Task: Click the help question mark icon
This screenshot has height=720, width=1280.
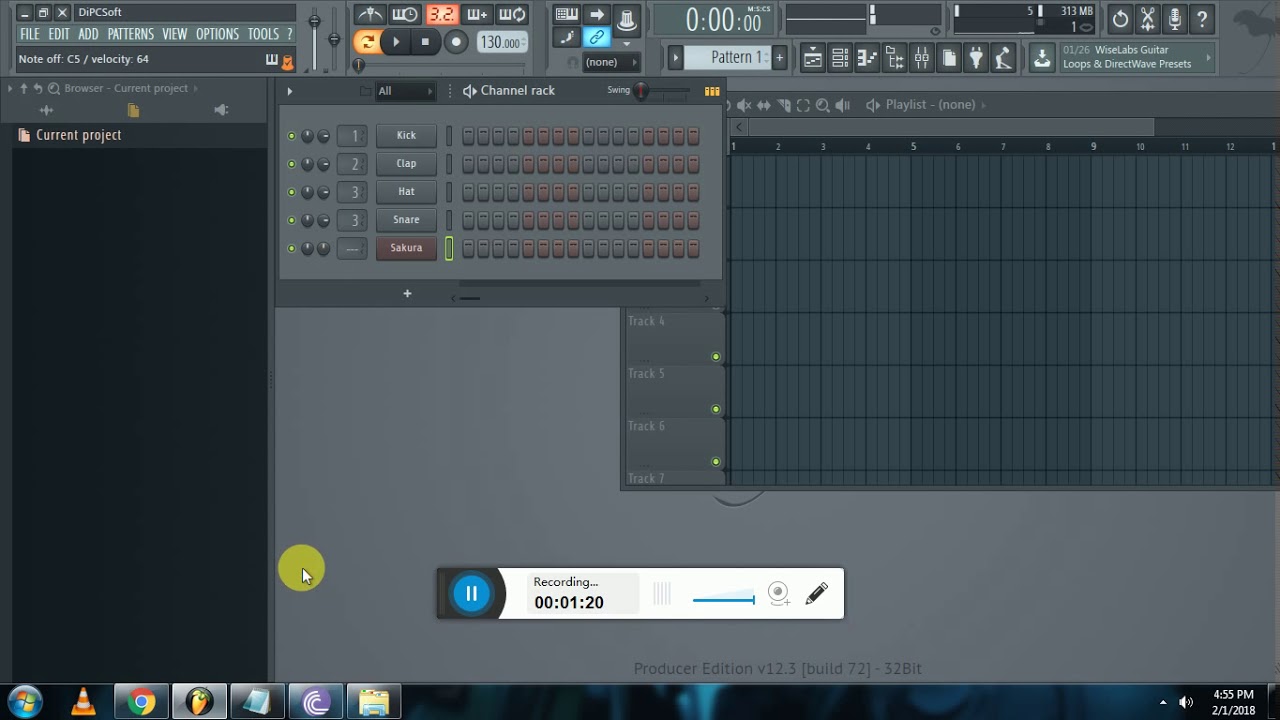Action: [1202, 19]
